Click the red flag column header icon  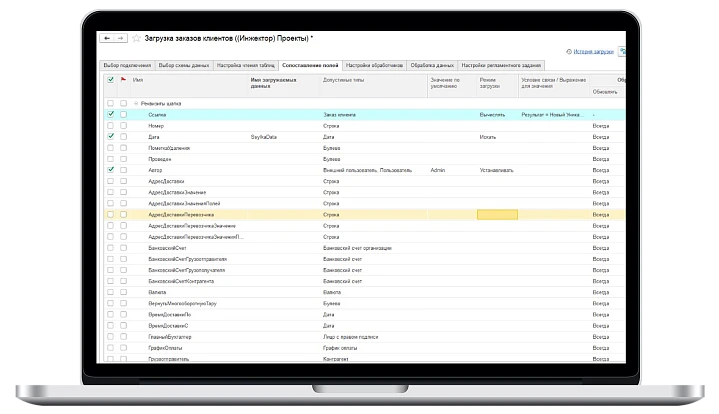(124, 79)
